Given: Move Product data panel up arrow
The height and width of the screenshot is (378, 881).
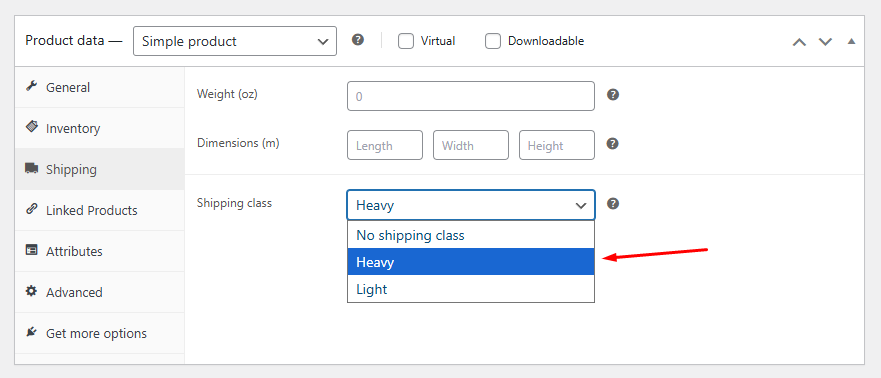Looking at the screenshot, I should click(x=799, y=42).
